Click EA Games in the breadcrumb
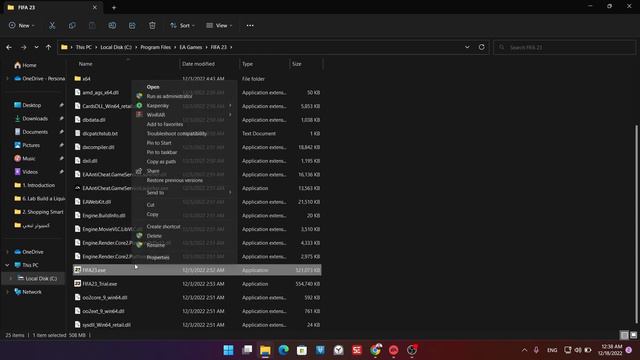The width and height of the screenshot is (640, 360). click(x=191, y=47)
